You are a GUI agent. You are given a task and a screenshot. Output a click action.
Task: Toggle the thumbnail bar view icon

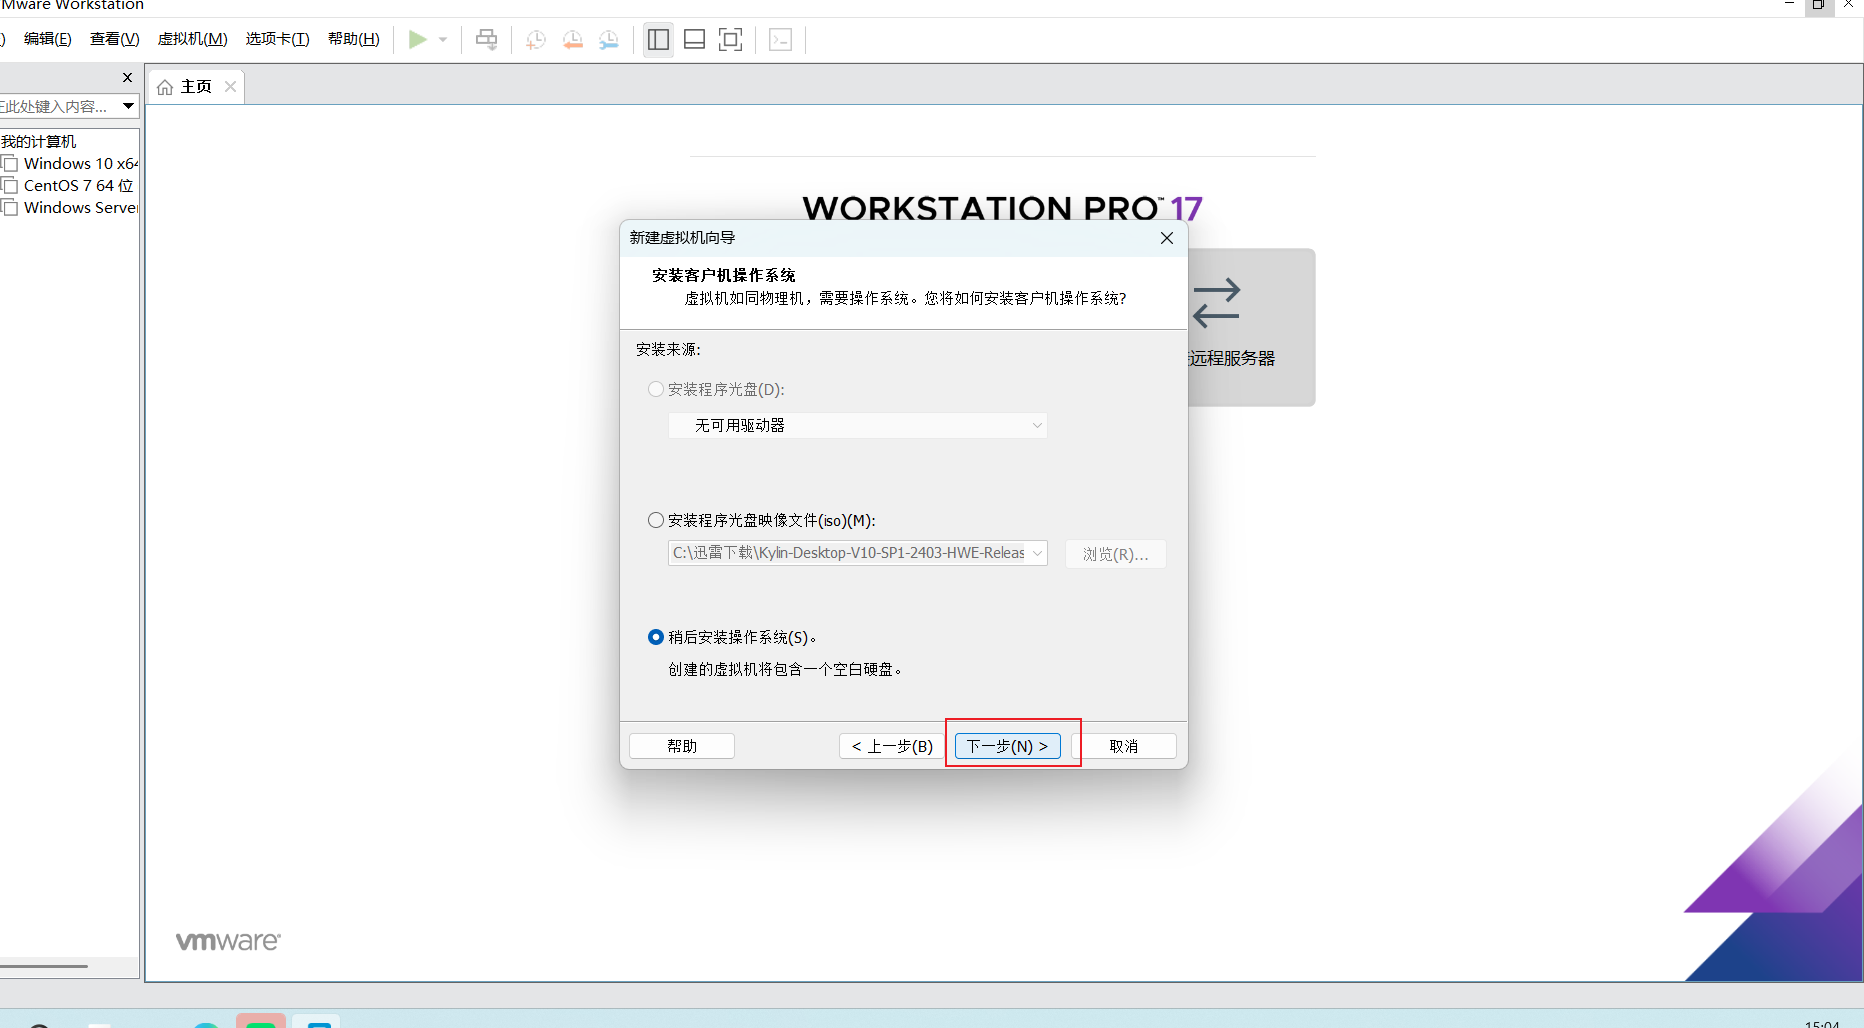click(x=695, y=40)
